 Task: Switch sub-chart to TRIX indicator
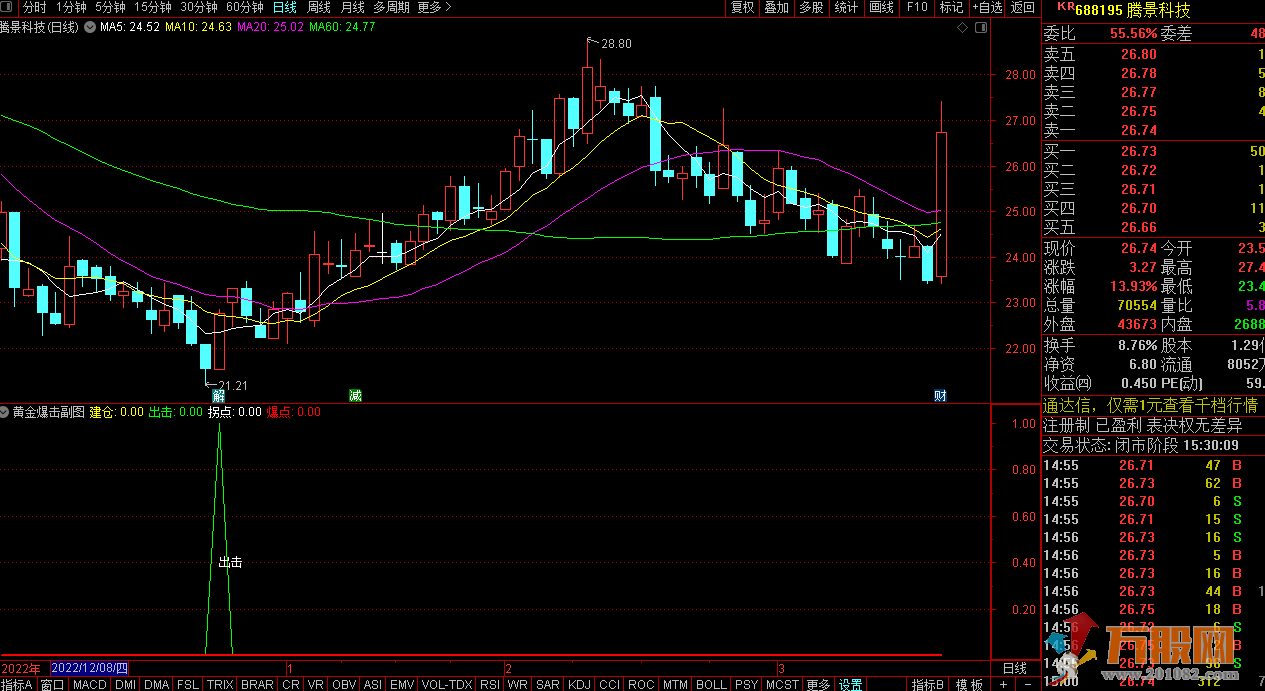[x=220, y=685]
